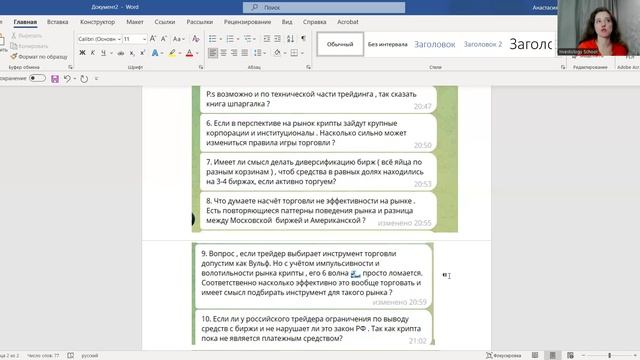This screenshot has width=640, height=360.
Task: Open the Acrobat tab
Action: 348,22
